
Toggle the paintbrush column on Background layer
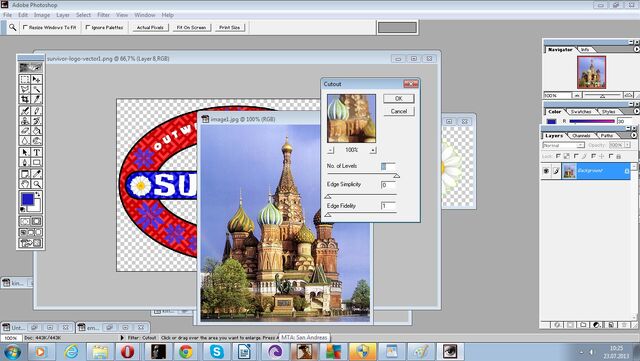(556, 171)
